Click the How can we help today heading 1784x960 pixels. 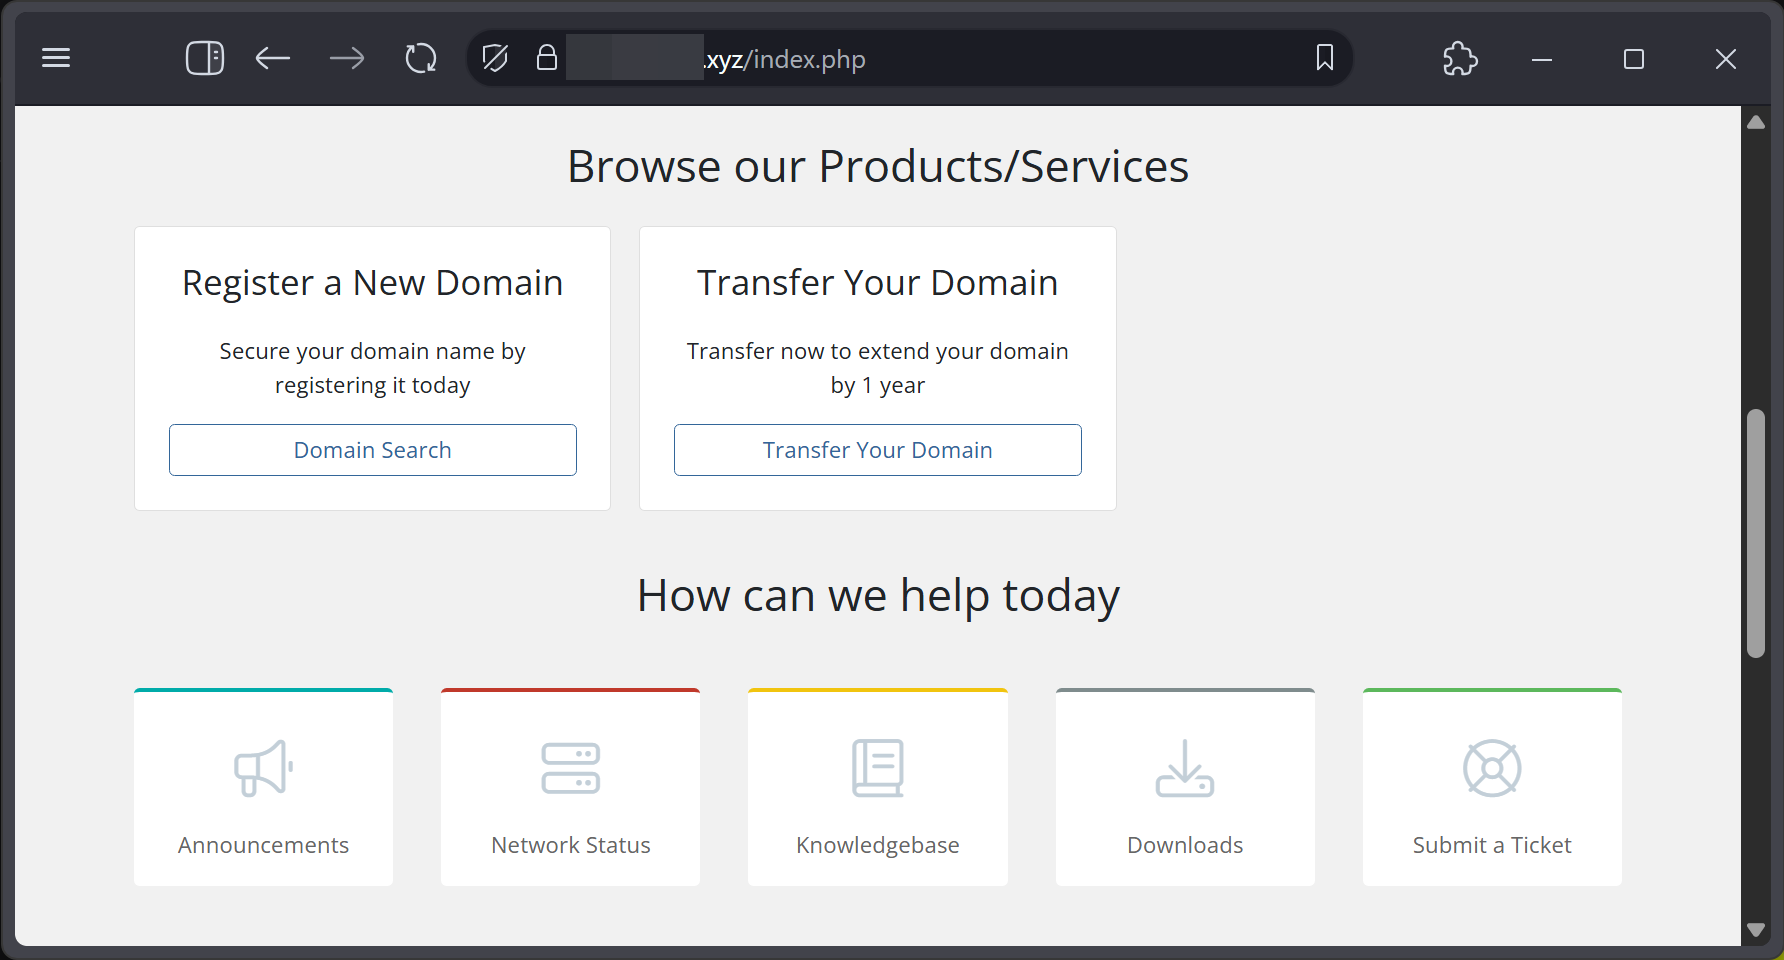point(878,596)
